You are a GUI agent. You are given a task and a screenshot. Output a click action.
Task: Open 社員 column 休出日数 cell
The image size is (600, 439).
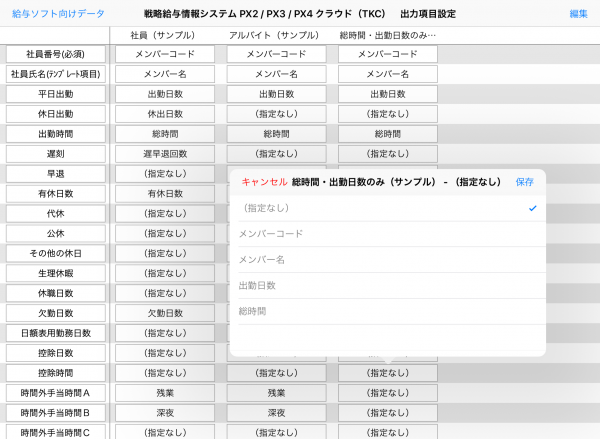(x=165, y=114)
